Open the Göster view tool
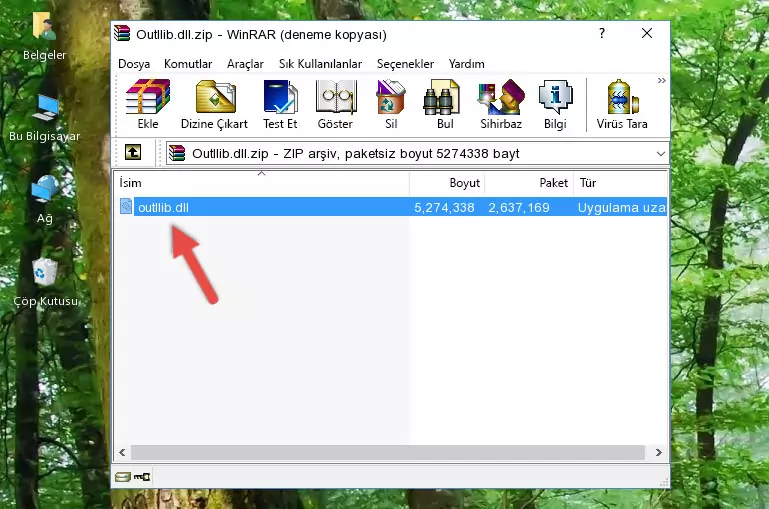Screen dimensions: 769x509 click(x=335, y=104)
